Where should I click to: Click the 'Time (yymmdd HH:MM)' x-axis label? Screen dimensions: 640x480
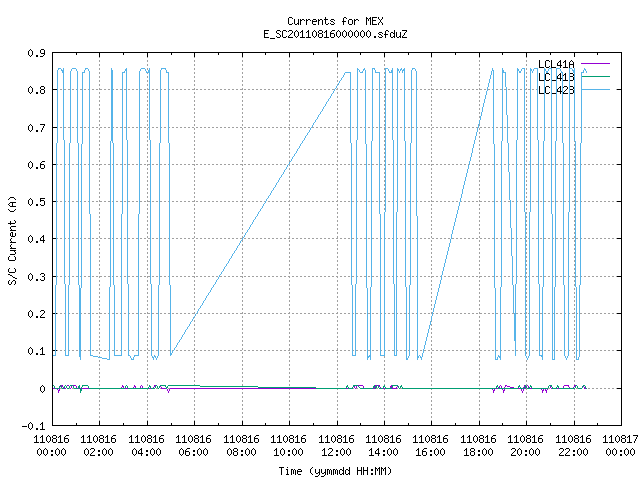[x=335, y=471]
